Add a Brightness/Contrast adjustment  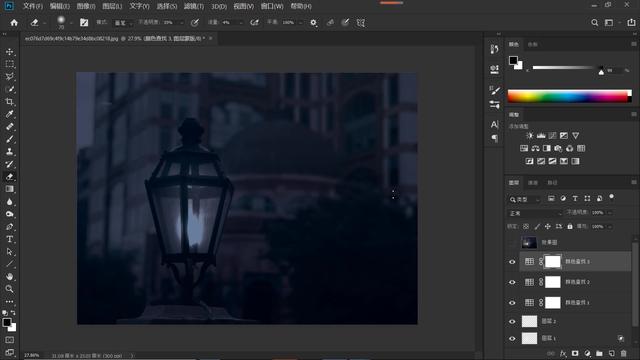[x=529, y=136]
